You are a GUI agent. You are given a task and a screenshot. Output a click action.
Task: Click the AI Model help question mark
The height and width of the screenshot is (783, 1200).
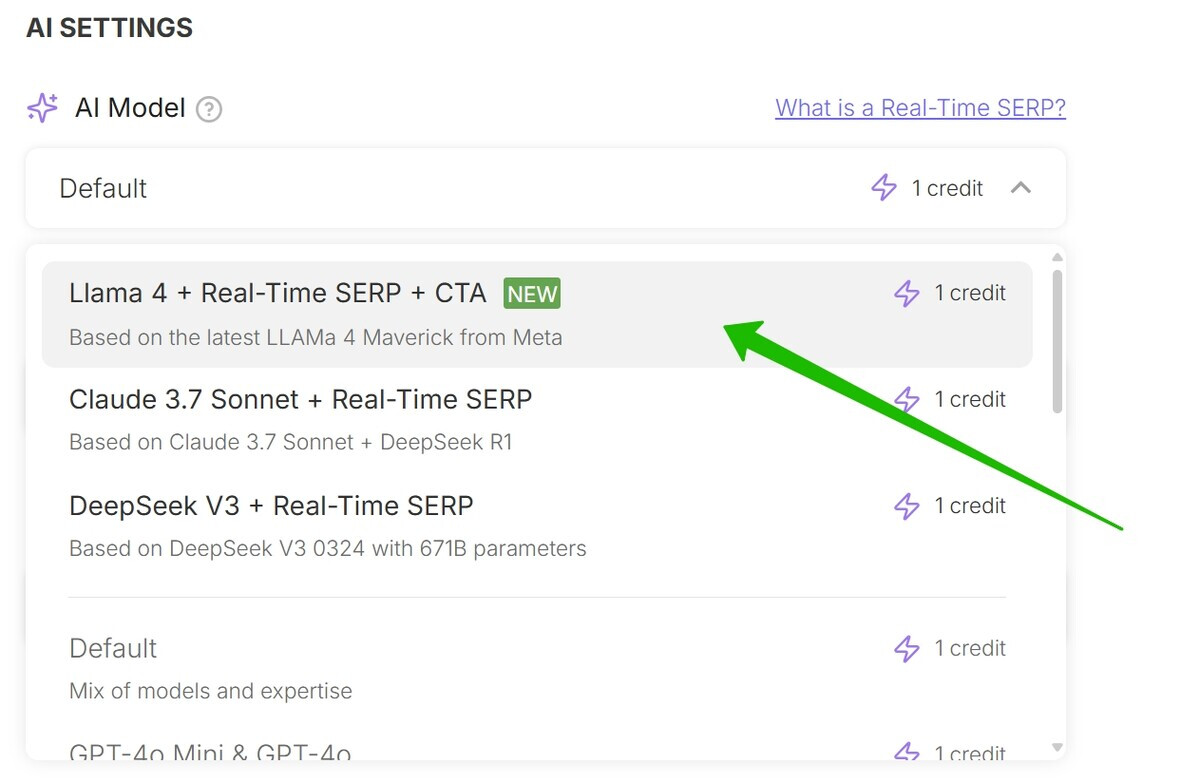[x=208, y=109]
